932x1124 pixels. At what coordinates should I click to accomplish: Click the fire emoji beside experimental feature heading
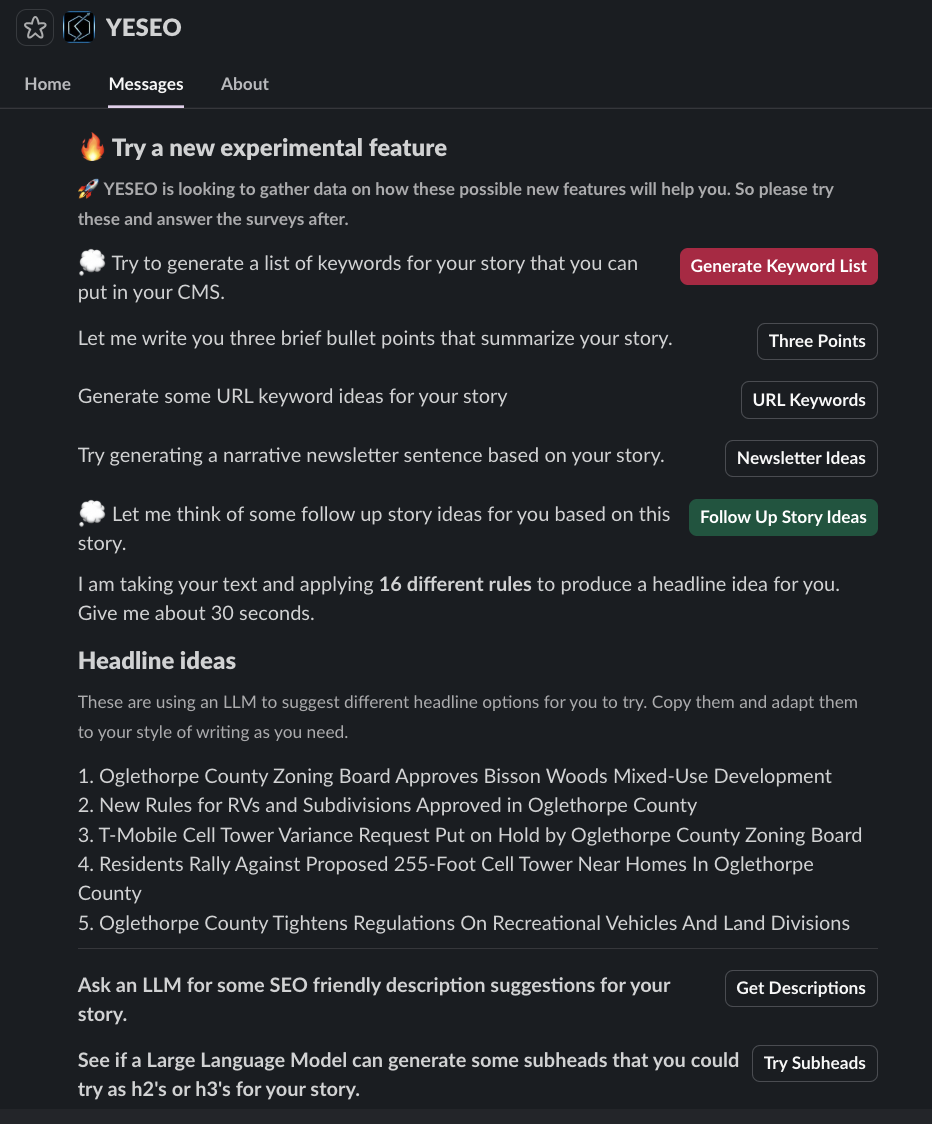92,148
